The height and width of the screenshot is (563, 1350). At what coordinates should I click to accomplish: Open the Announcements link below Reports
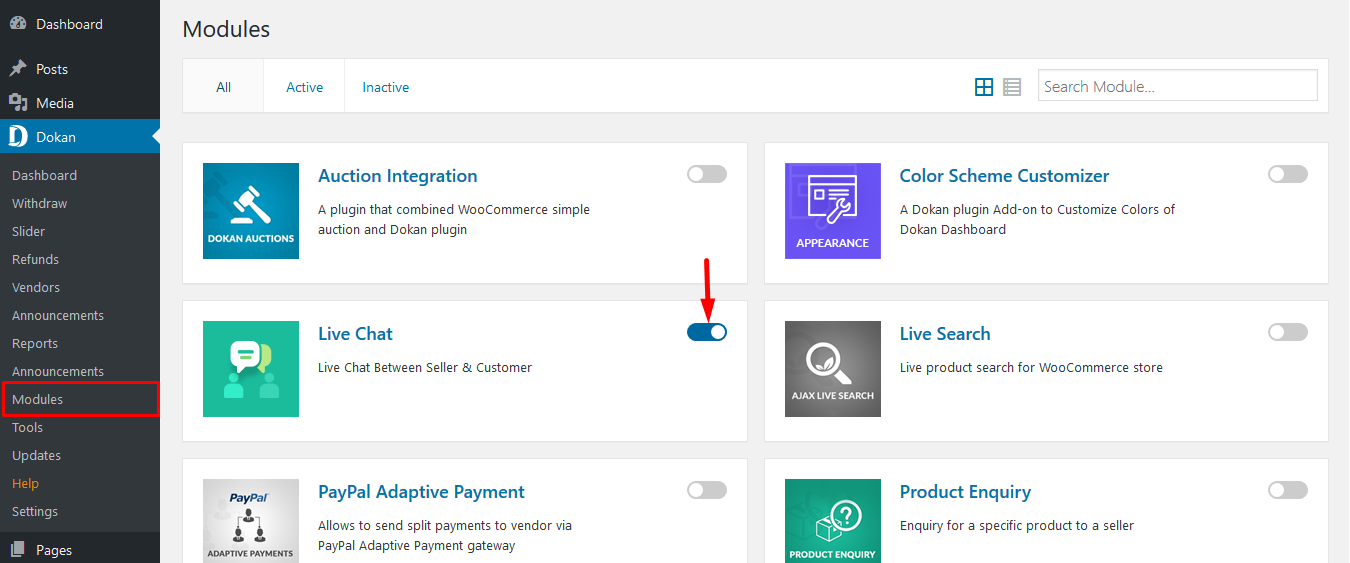(58, 371)
